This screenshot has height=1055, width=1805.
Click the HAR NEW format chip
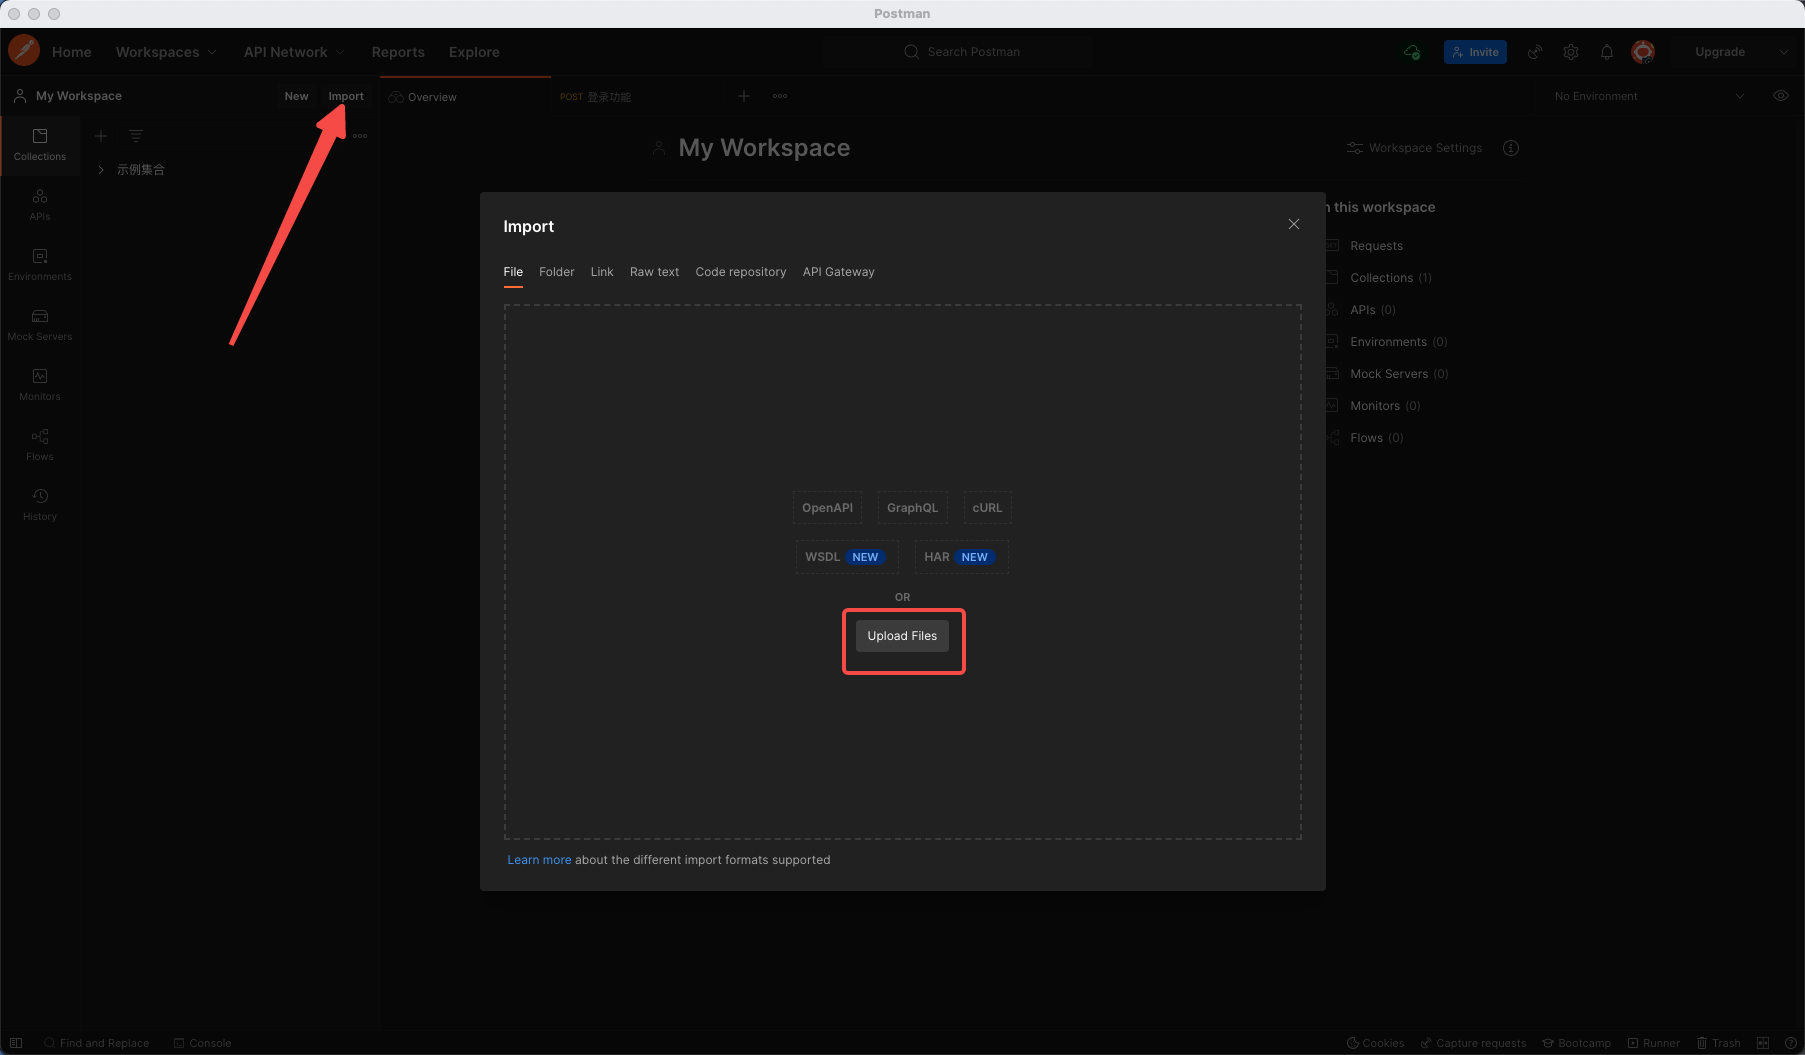pos(961,557)
